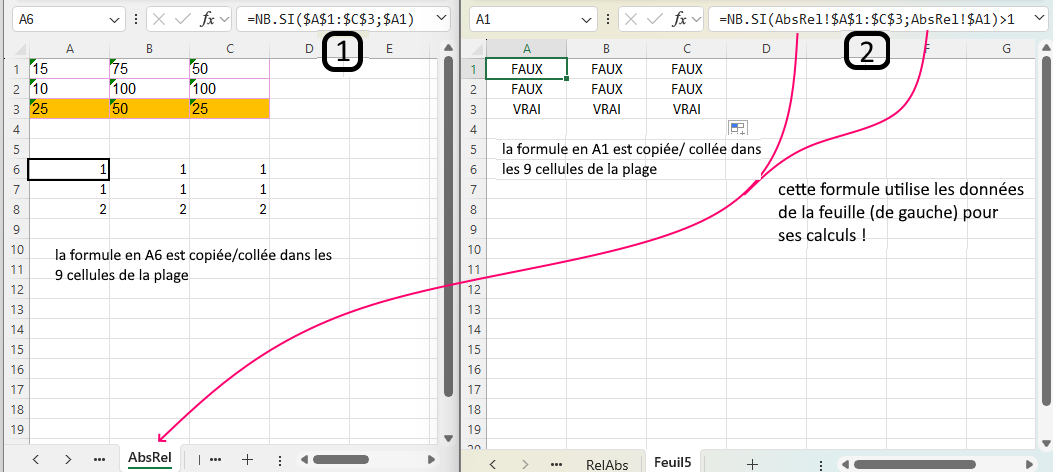Click the paste options icon below cell C3
Screen dimensions: 1053x472
click(738, 128)
